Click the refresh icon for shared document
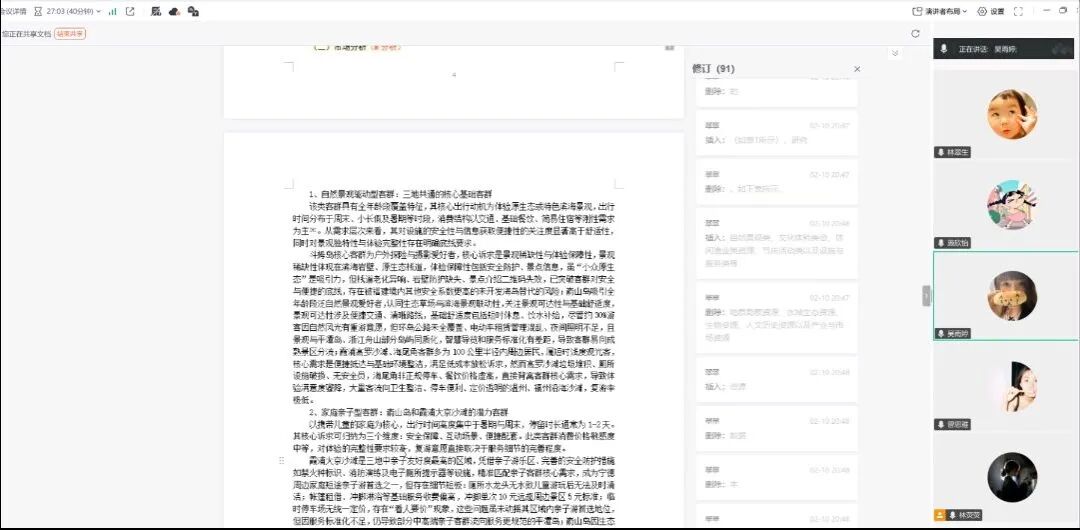Viewport: 1080px width, 530px height. (915, 33)
